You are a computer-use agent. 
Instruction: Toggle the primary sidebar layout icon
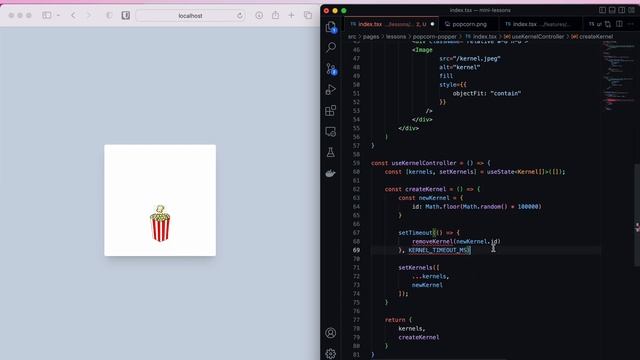pos(602,10)
